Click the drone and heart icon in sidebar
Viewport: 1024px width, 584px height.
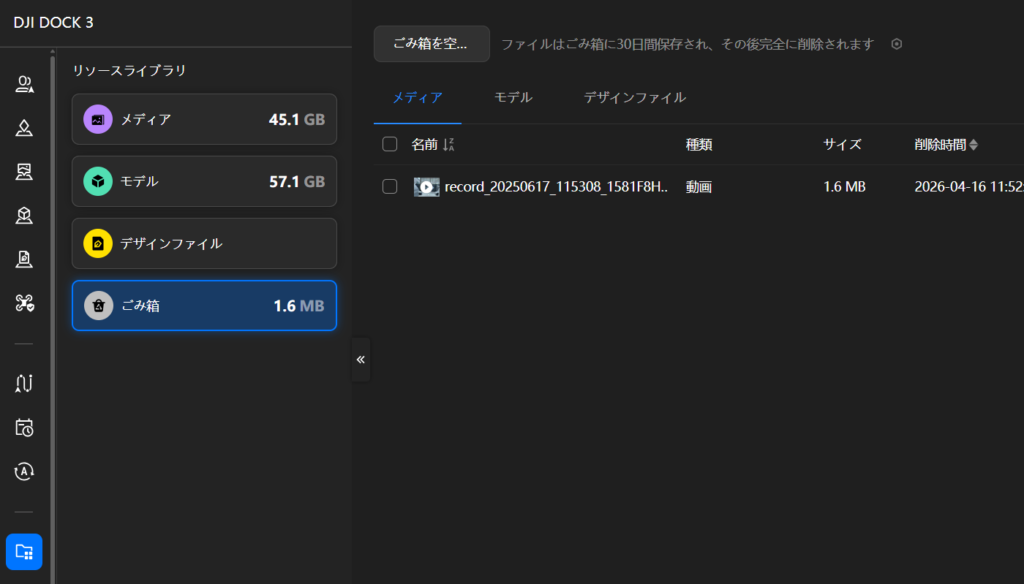tap(25, 303)
